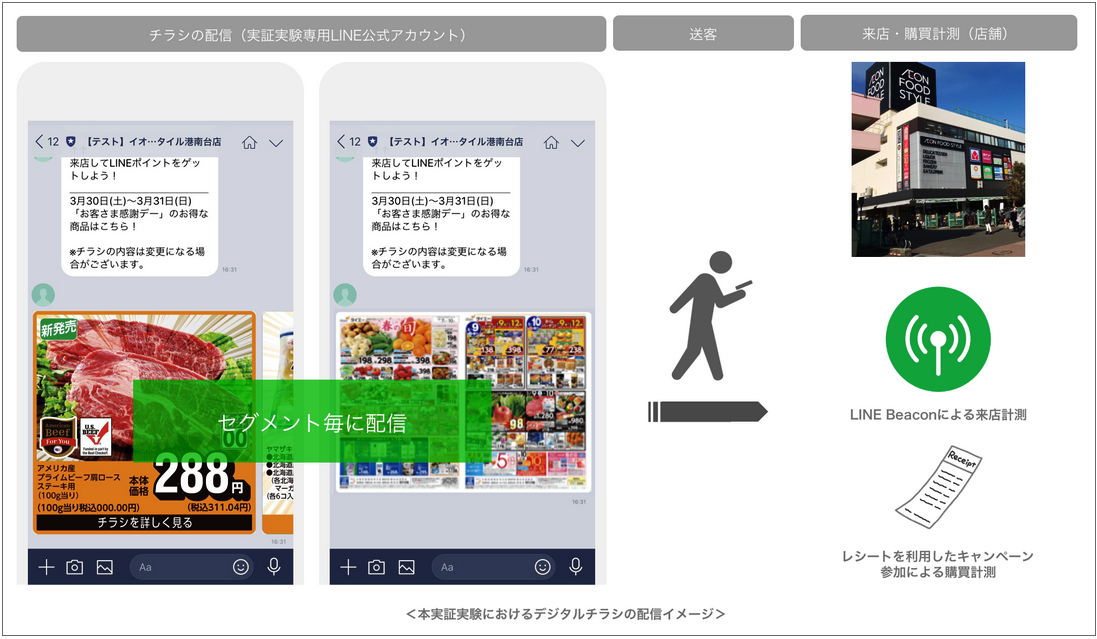Tap the plus icon in the left phone chat bar
1097x639 pixels.
(x=46, y=567)
